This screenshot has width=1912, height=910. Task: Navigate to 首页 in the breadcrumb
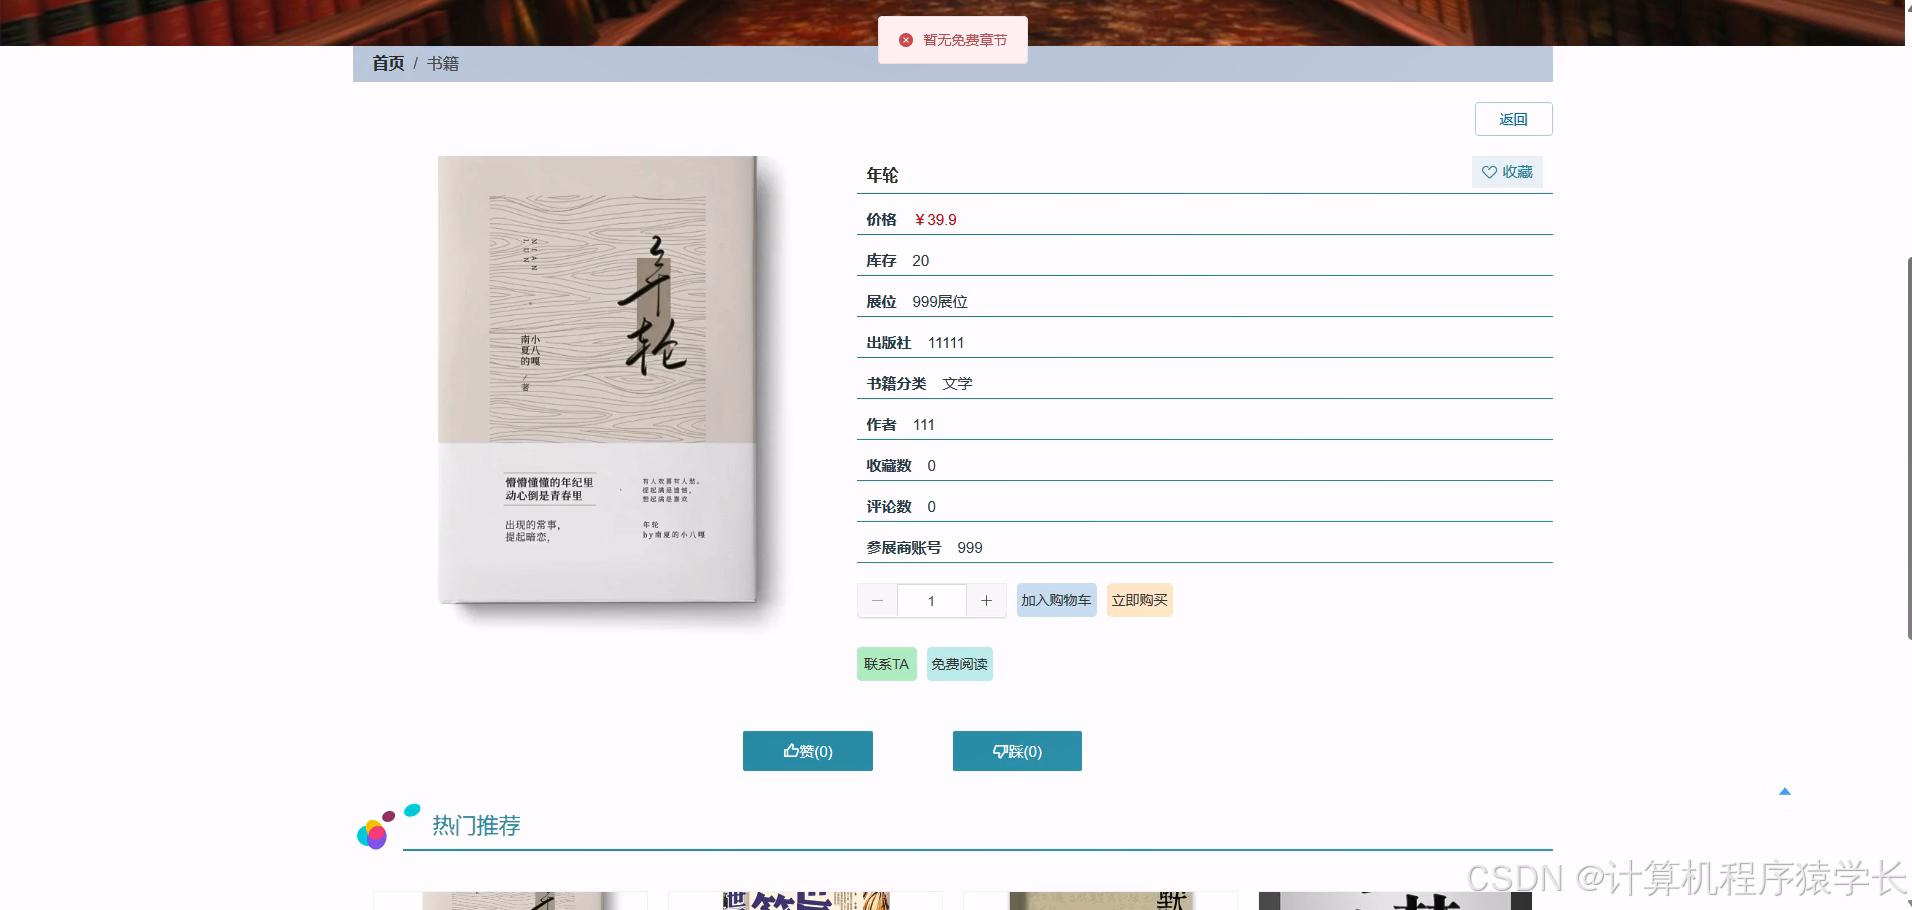point(388,63)
